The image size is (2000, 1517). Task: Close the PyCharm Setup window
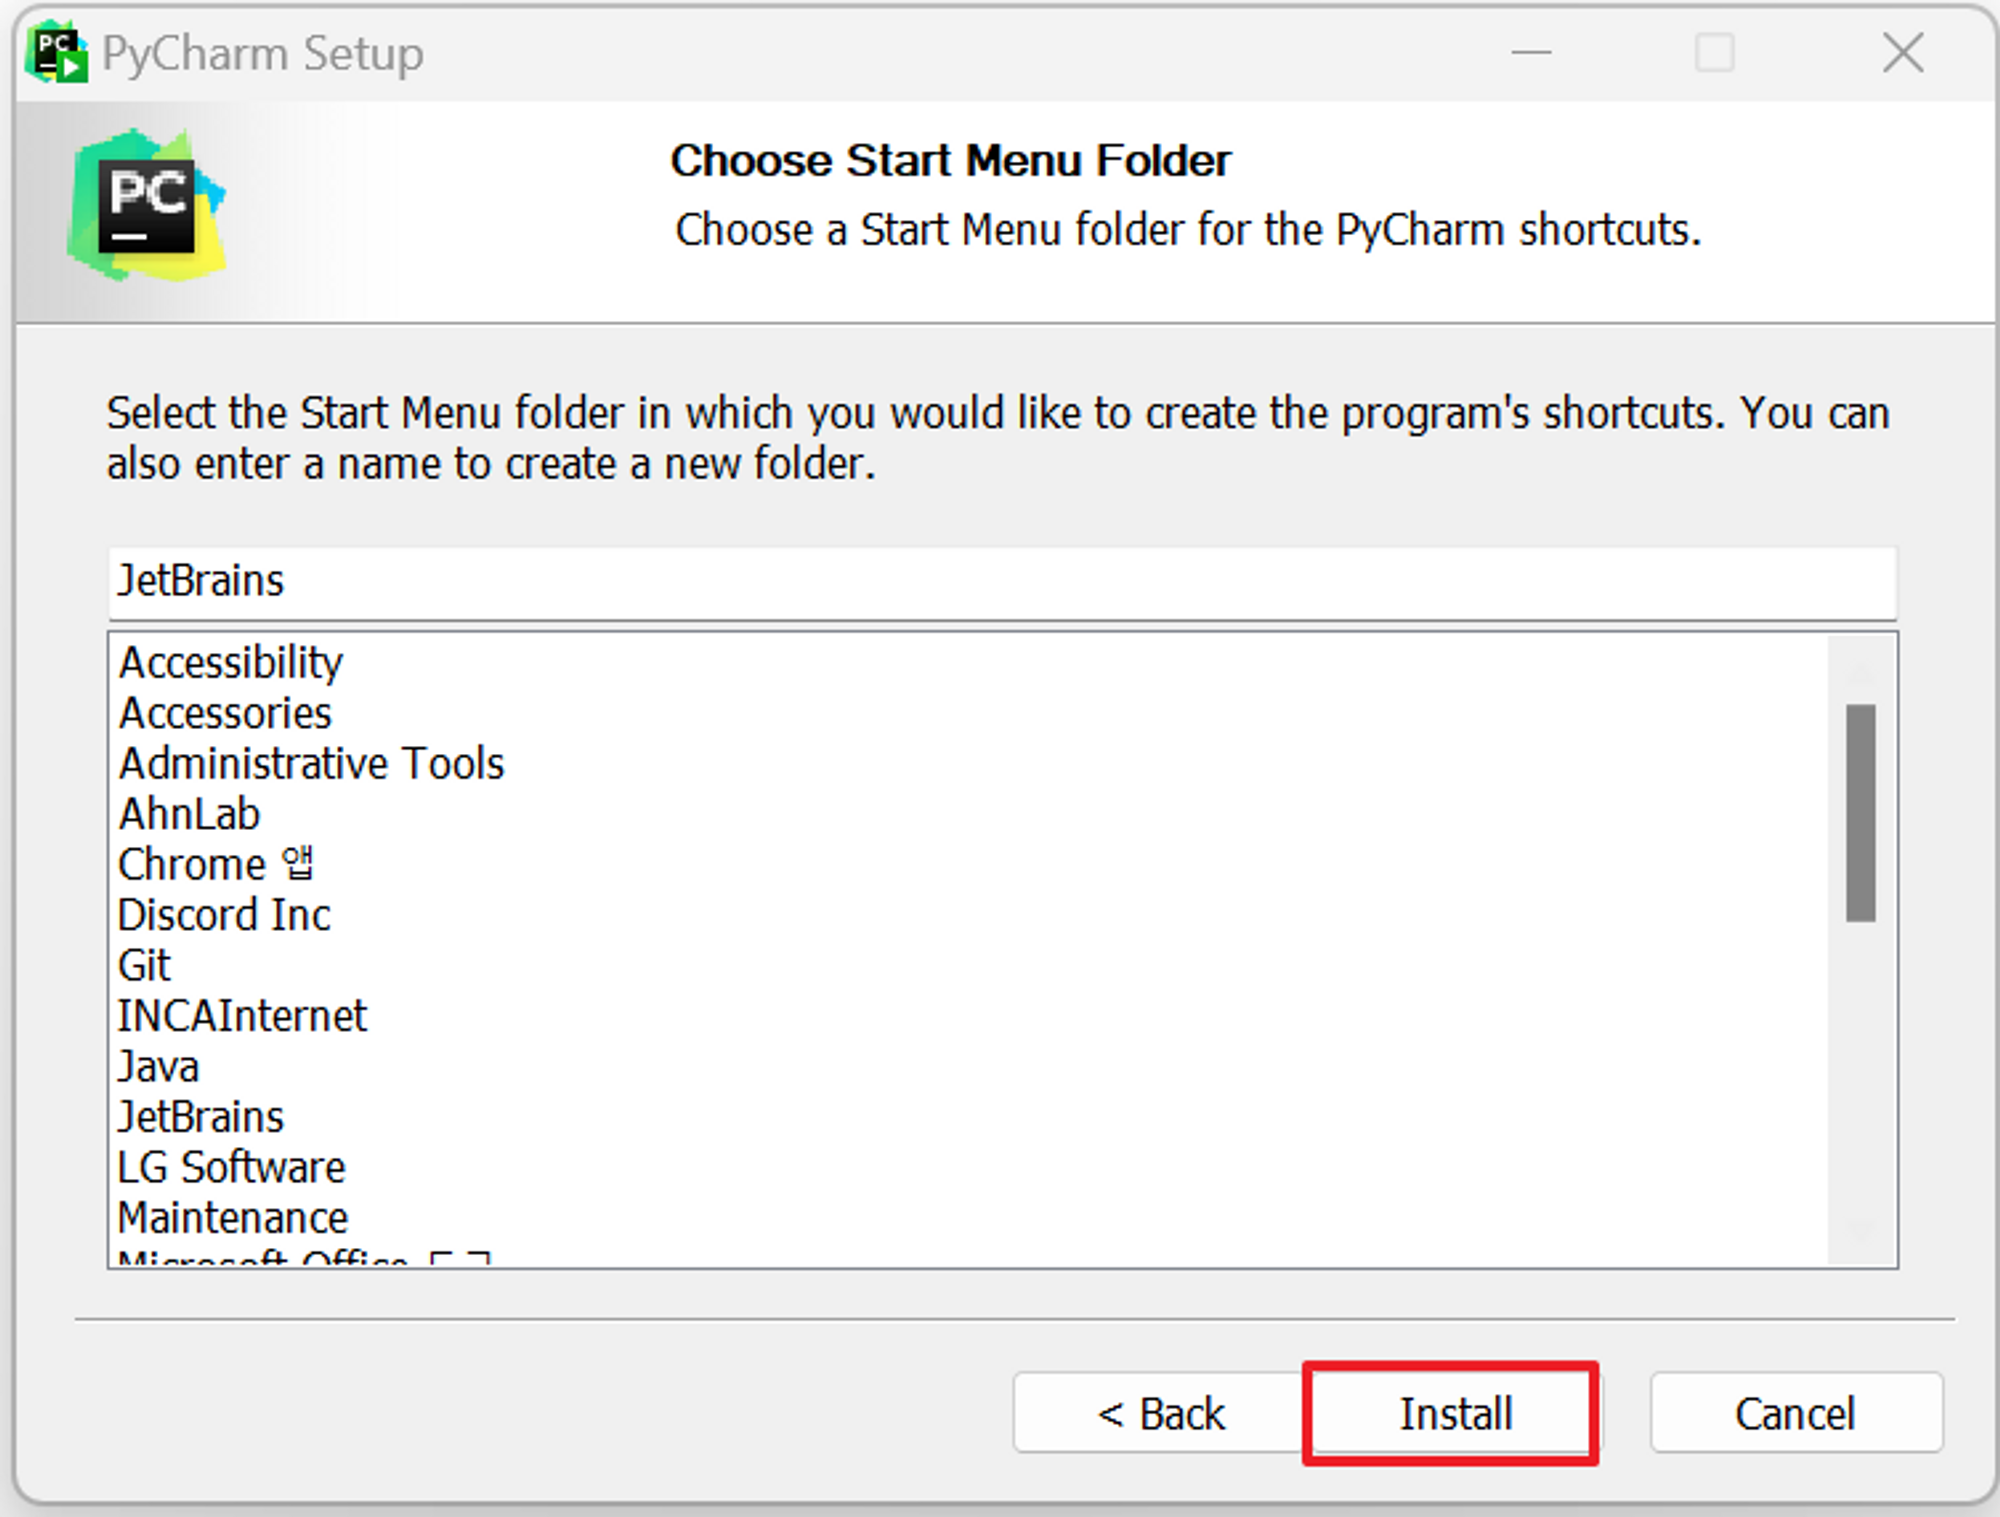point(1902,53)
